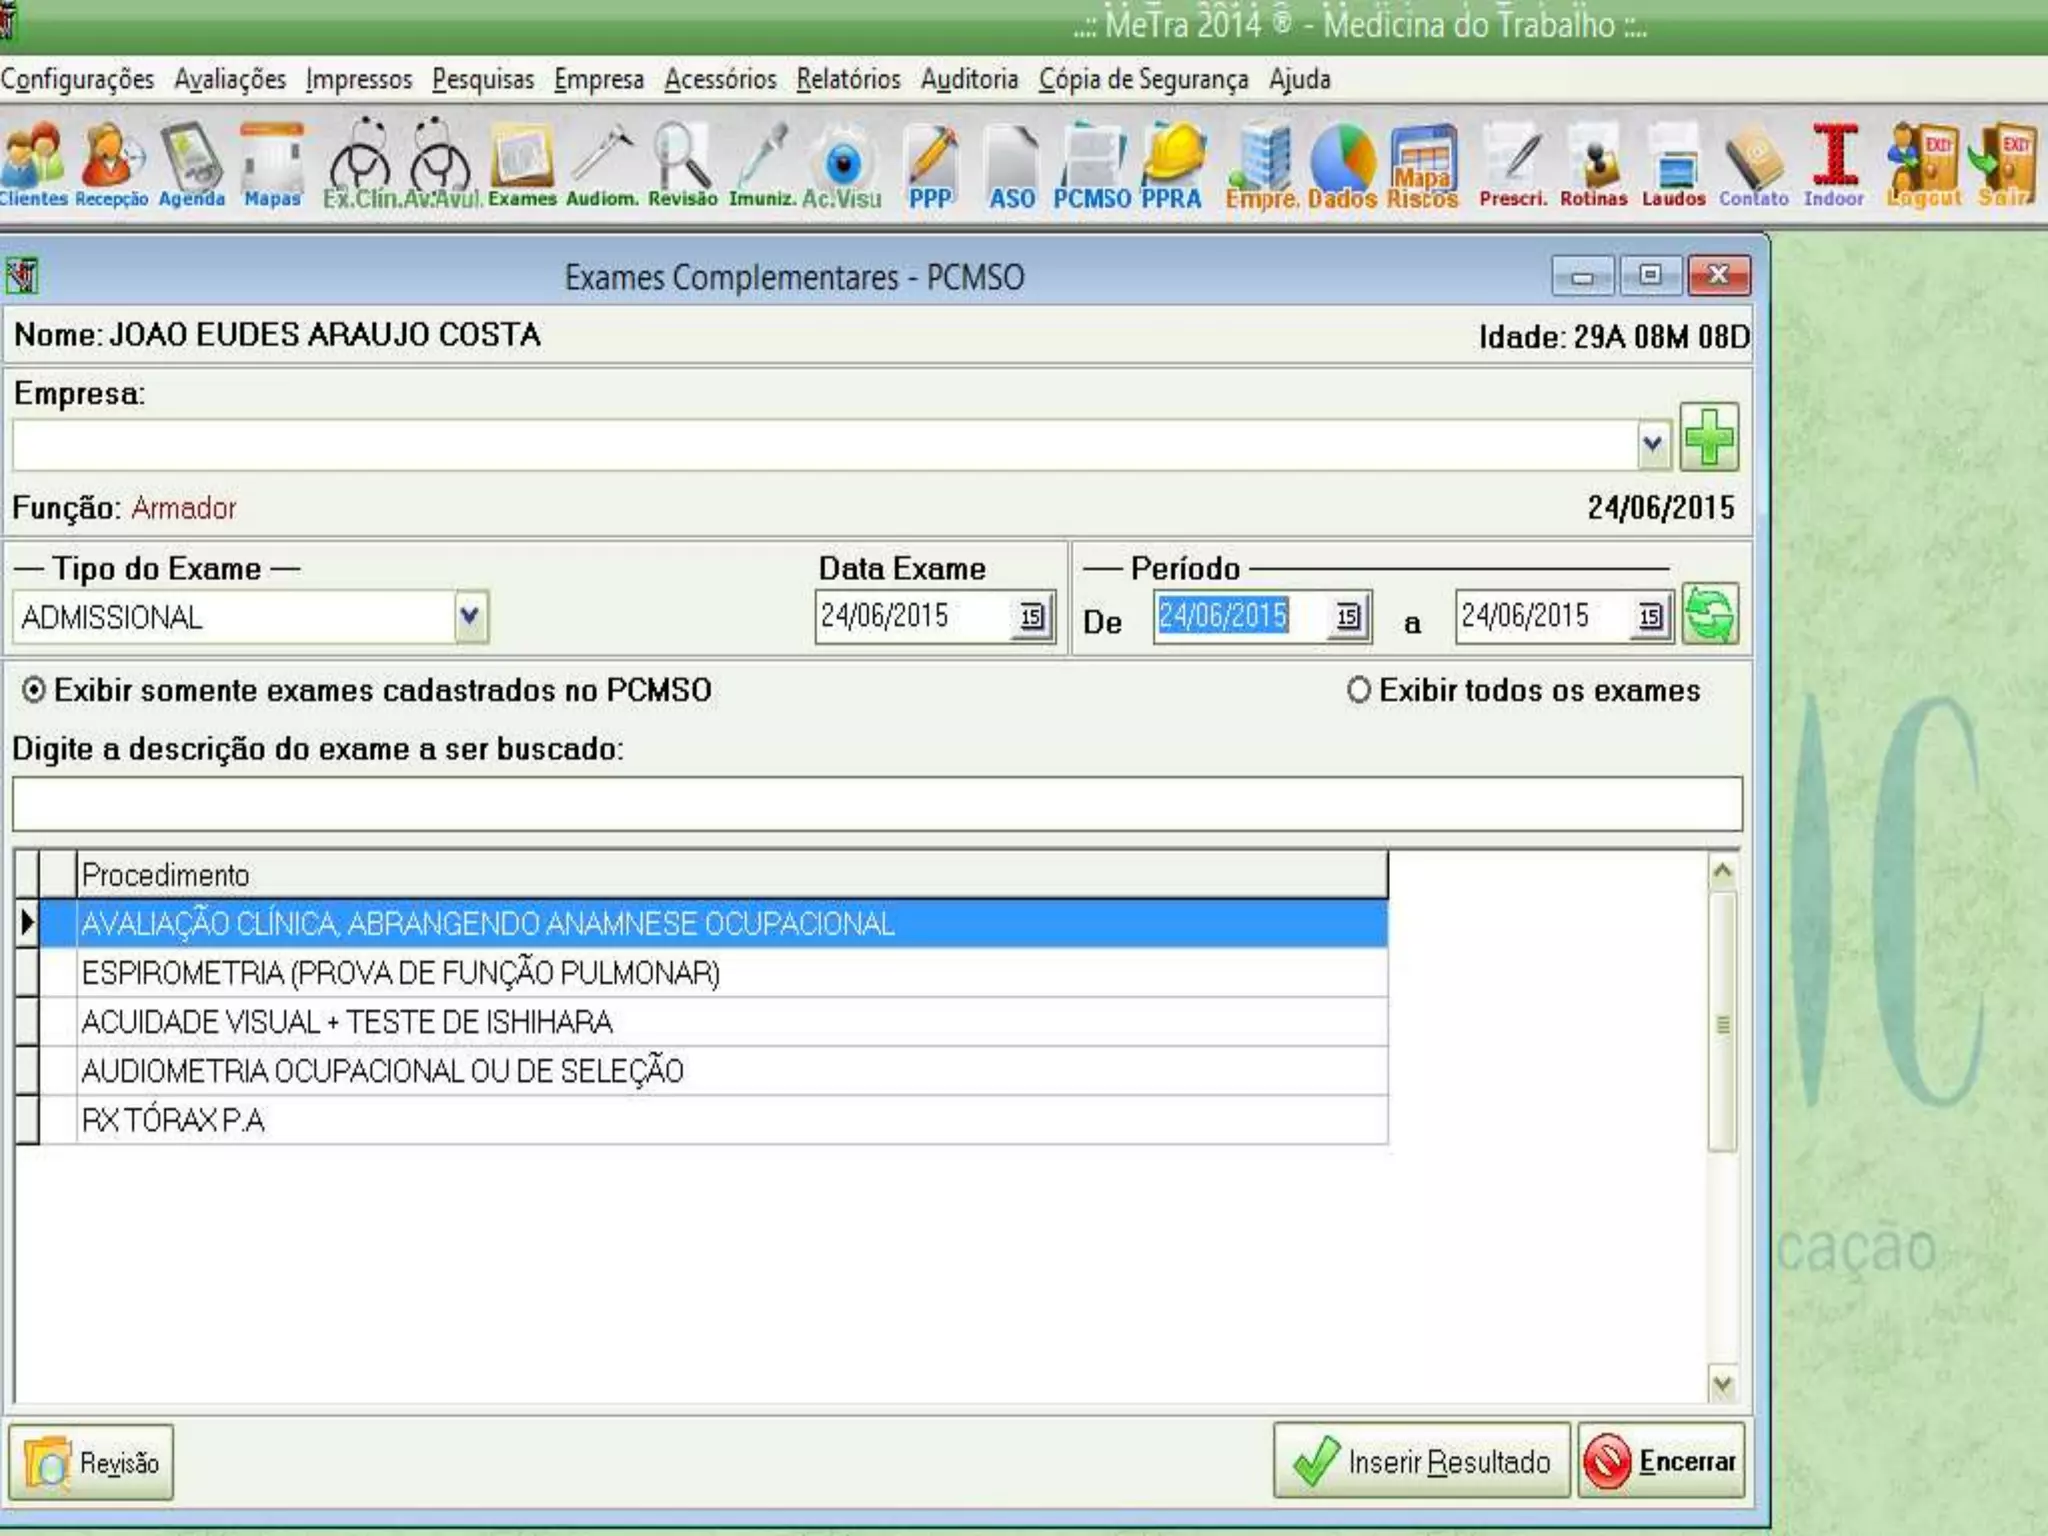Select 'Exibir somente exames cadastrados no PCMSO'

[34, 691]
